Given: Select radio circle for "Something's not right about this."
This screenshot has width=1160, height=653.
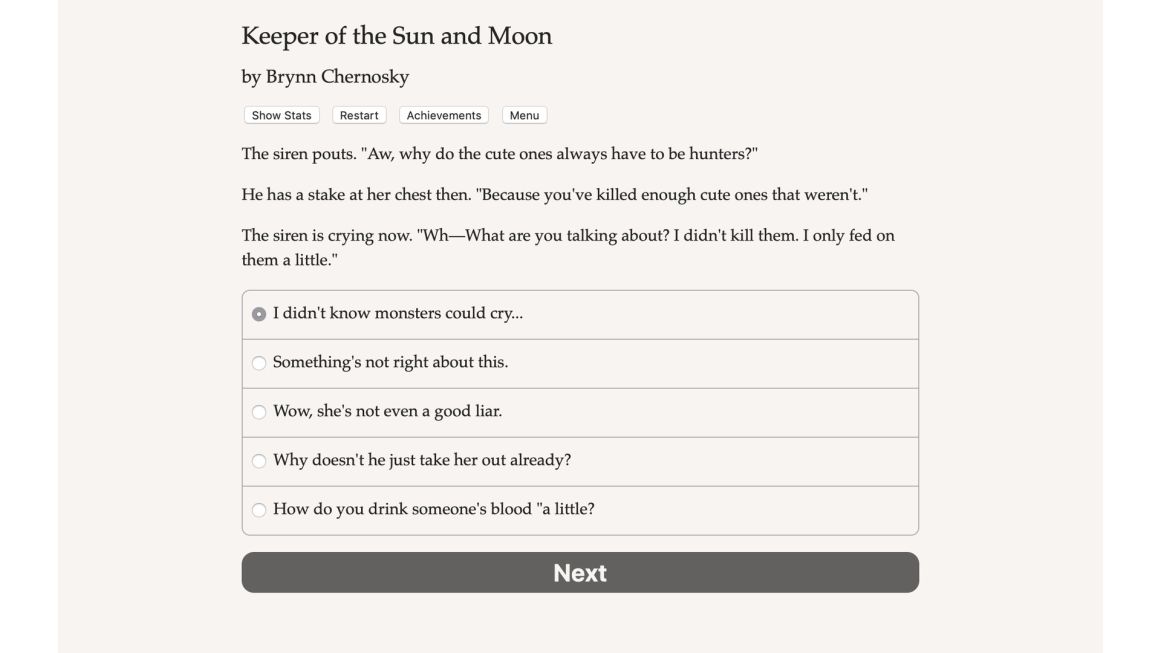Looking at the screenshot, I should click(259, 363).
